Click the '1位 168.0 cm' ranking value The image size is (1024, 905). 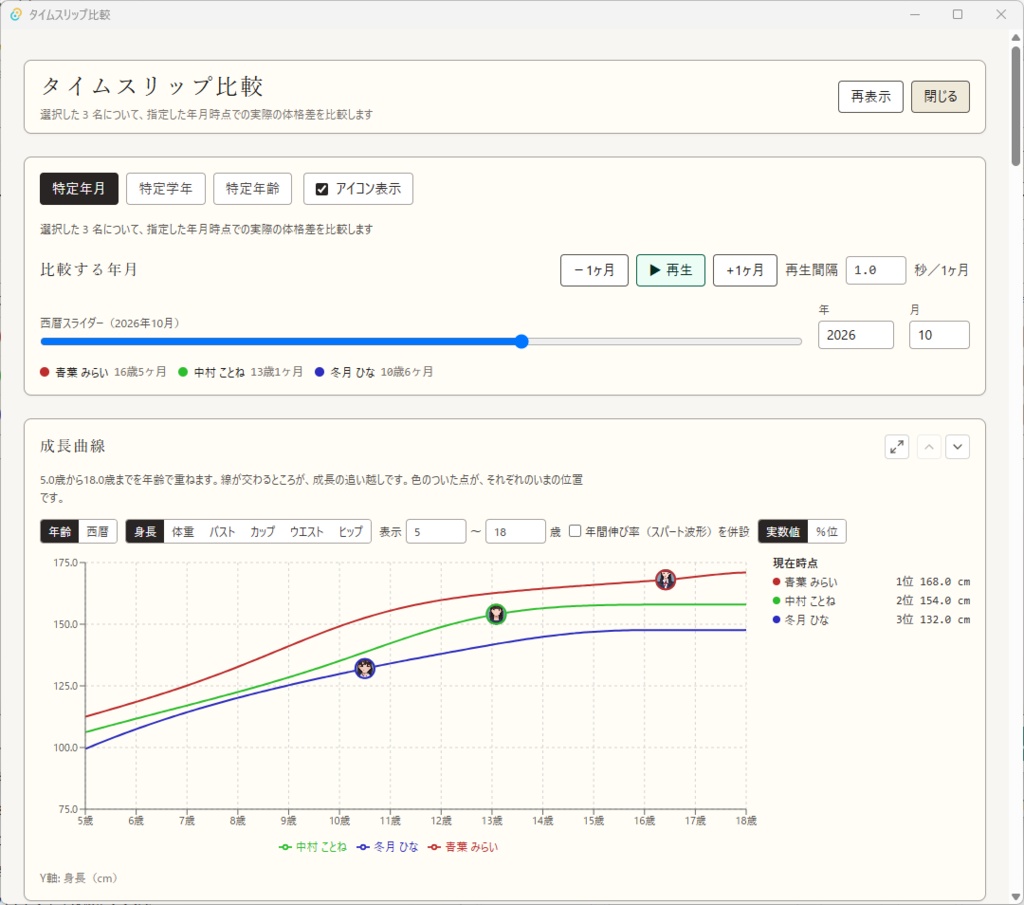pos(933,582)
